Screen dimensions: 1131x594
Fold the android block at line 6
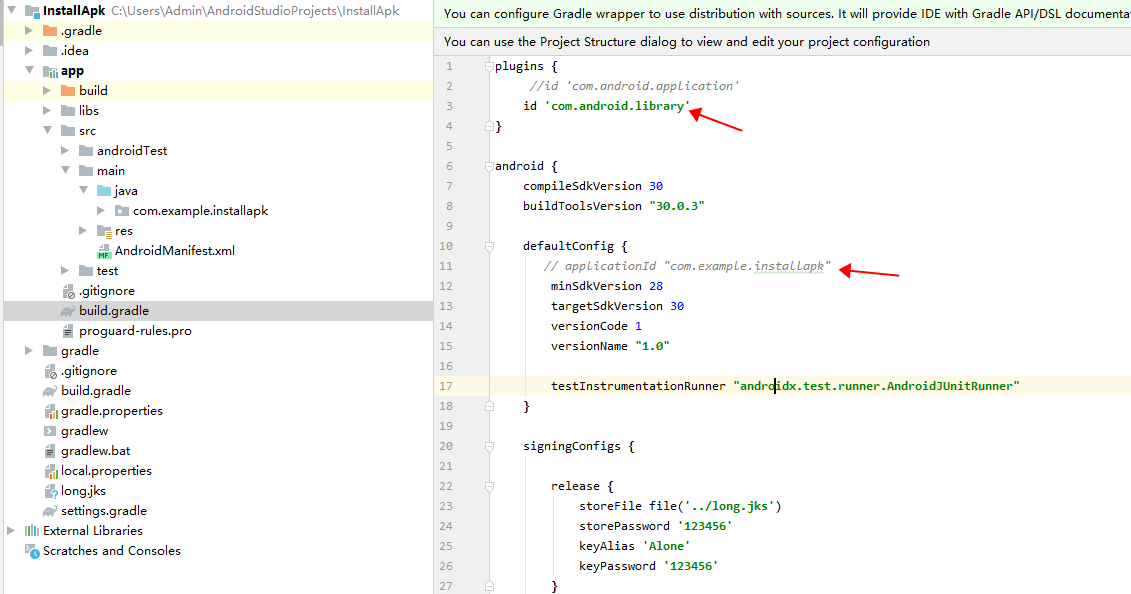[489, 167]
